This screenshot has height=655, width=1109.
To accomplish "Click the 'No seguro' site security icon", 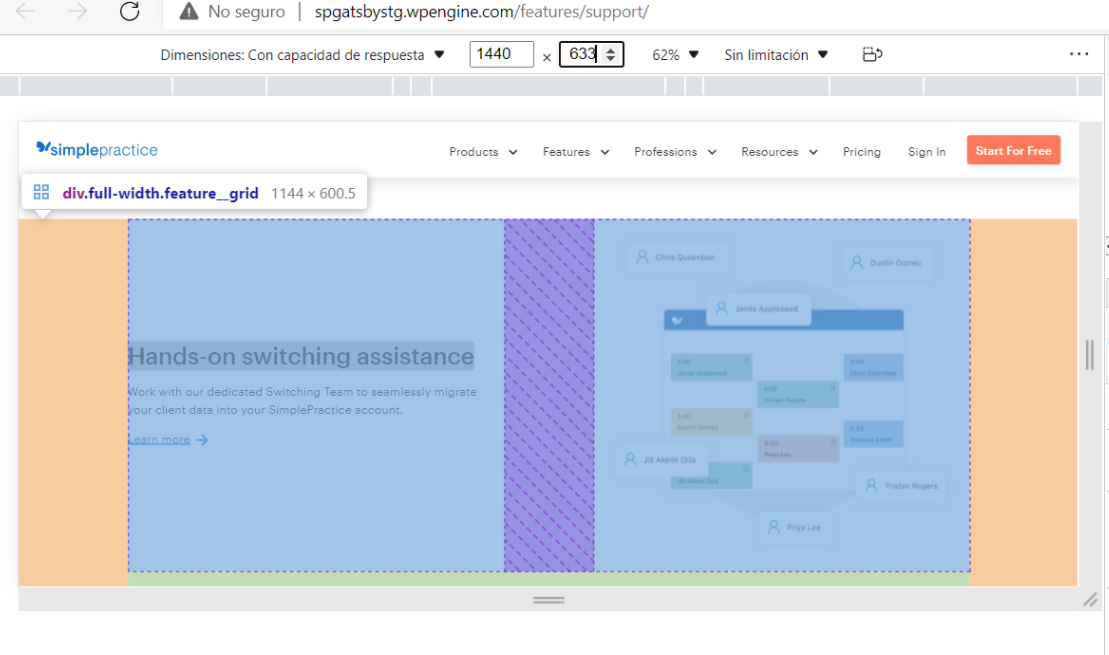I will [187, 13].
